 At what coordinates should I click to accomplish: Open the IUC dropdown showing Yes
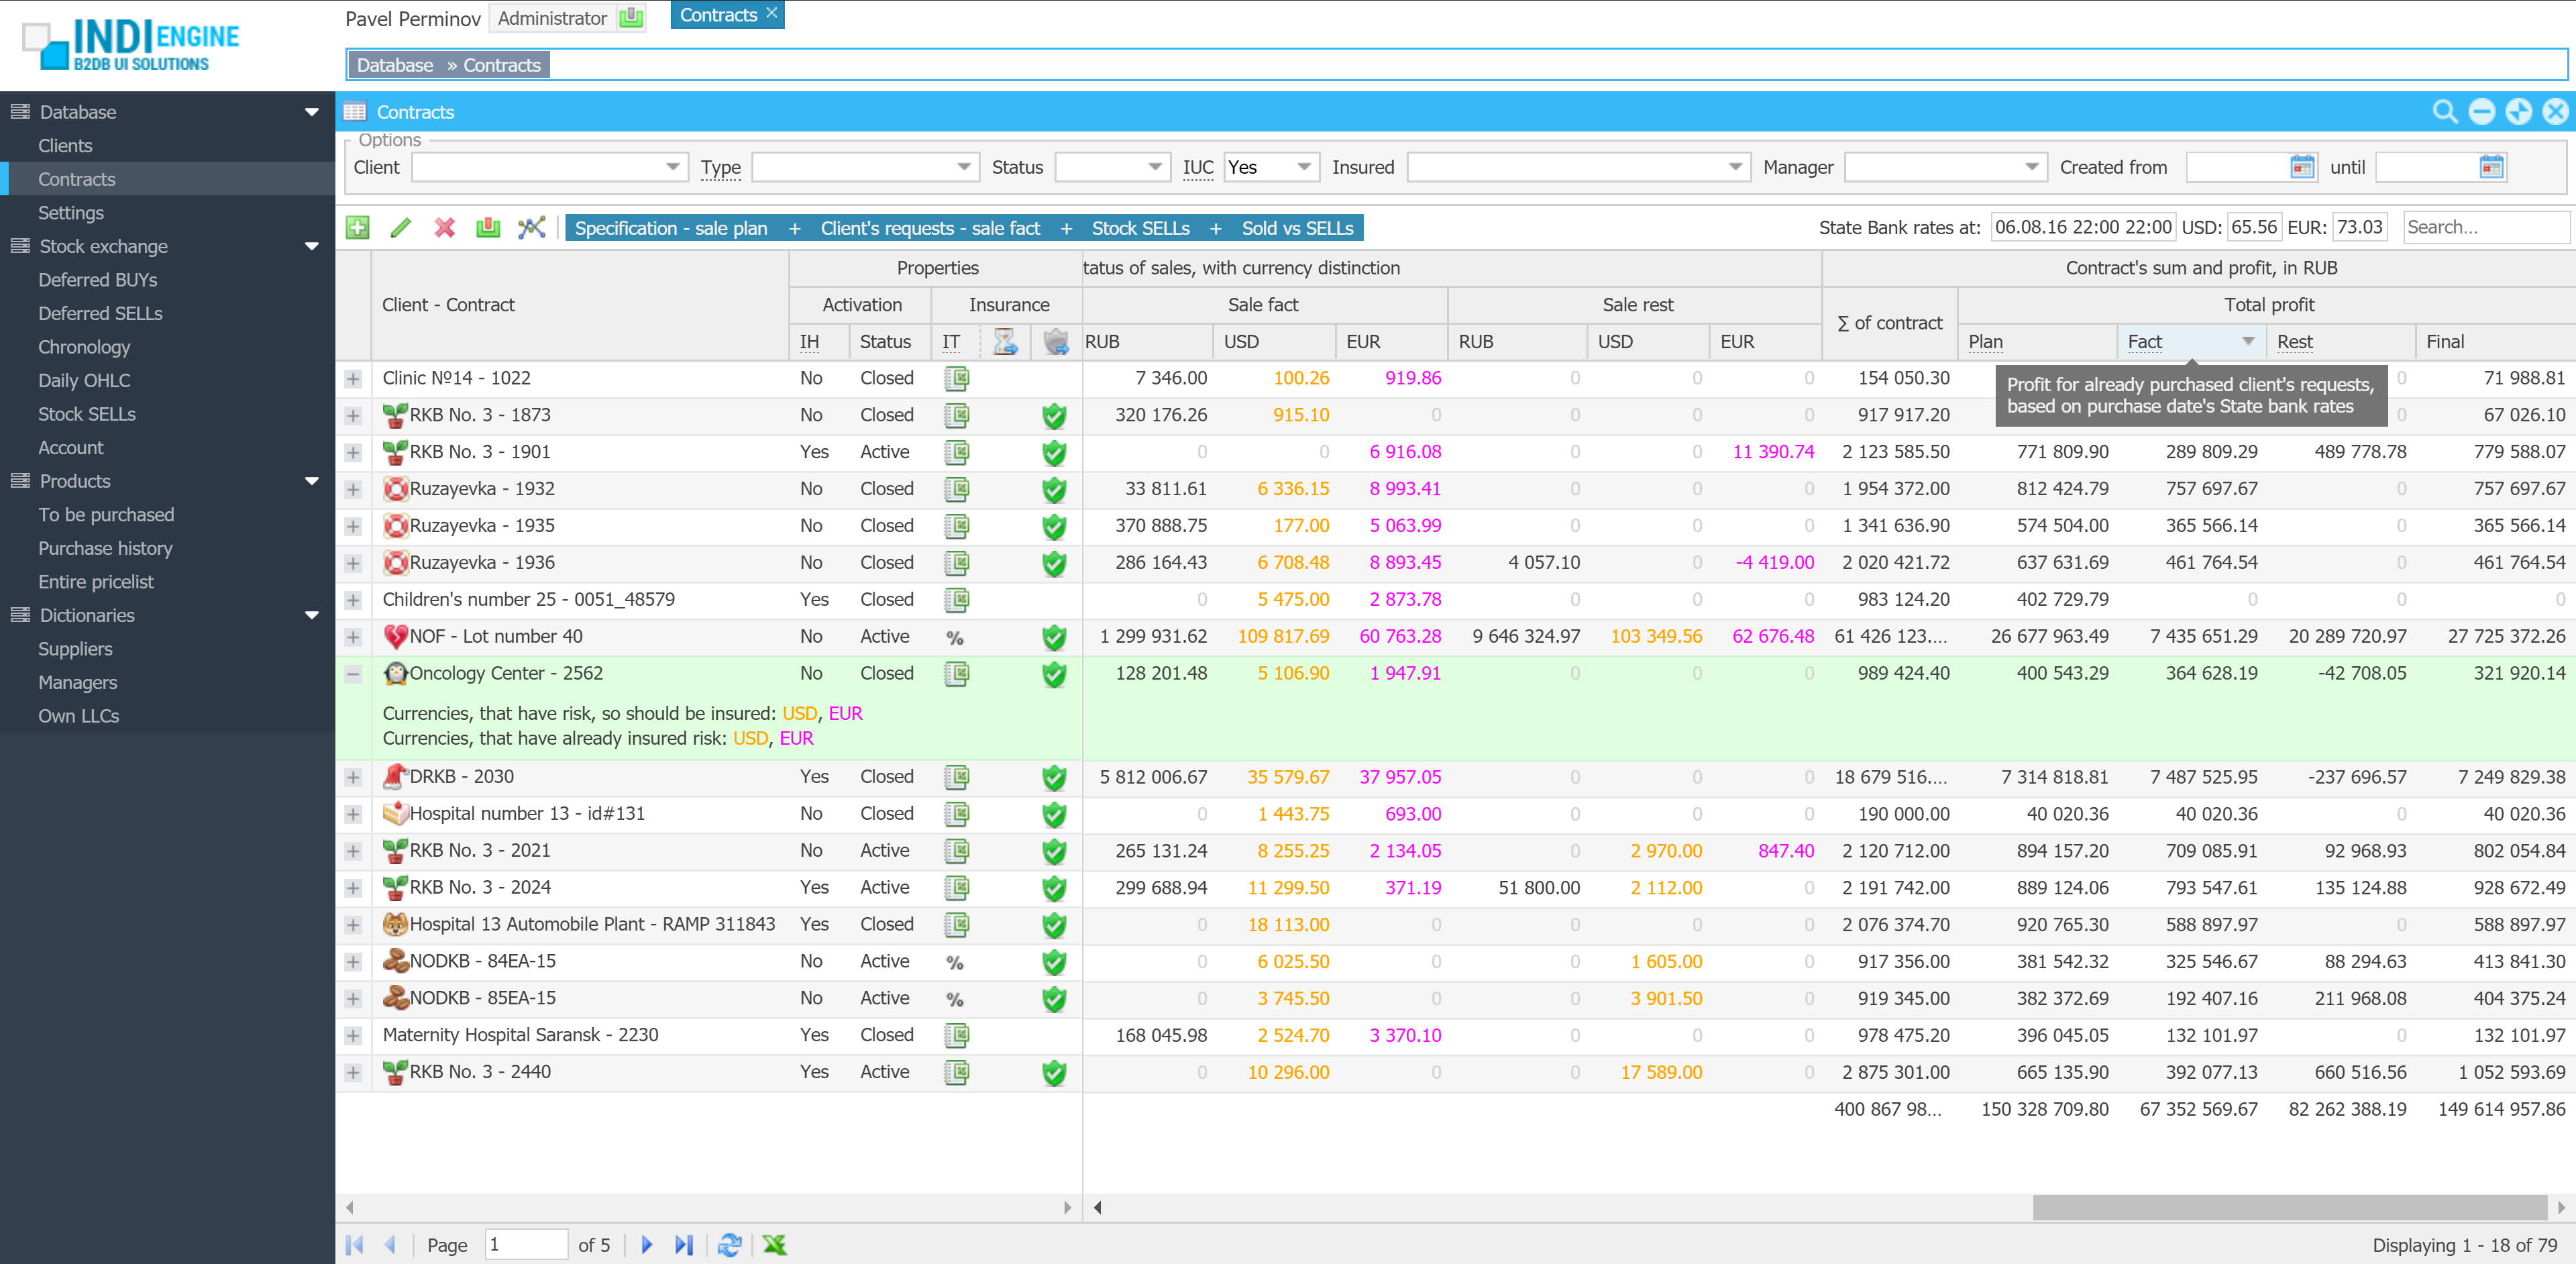(x=1303, y=167)
